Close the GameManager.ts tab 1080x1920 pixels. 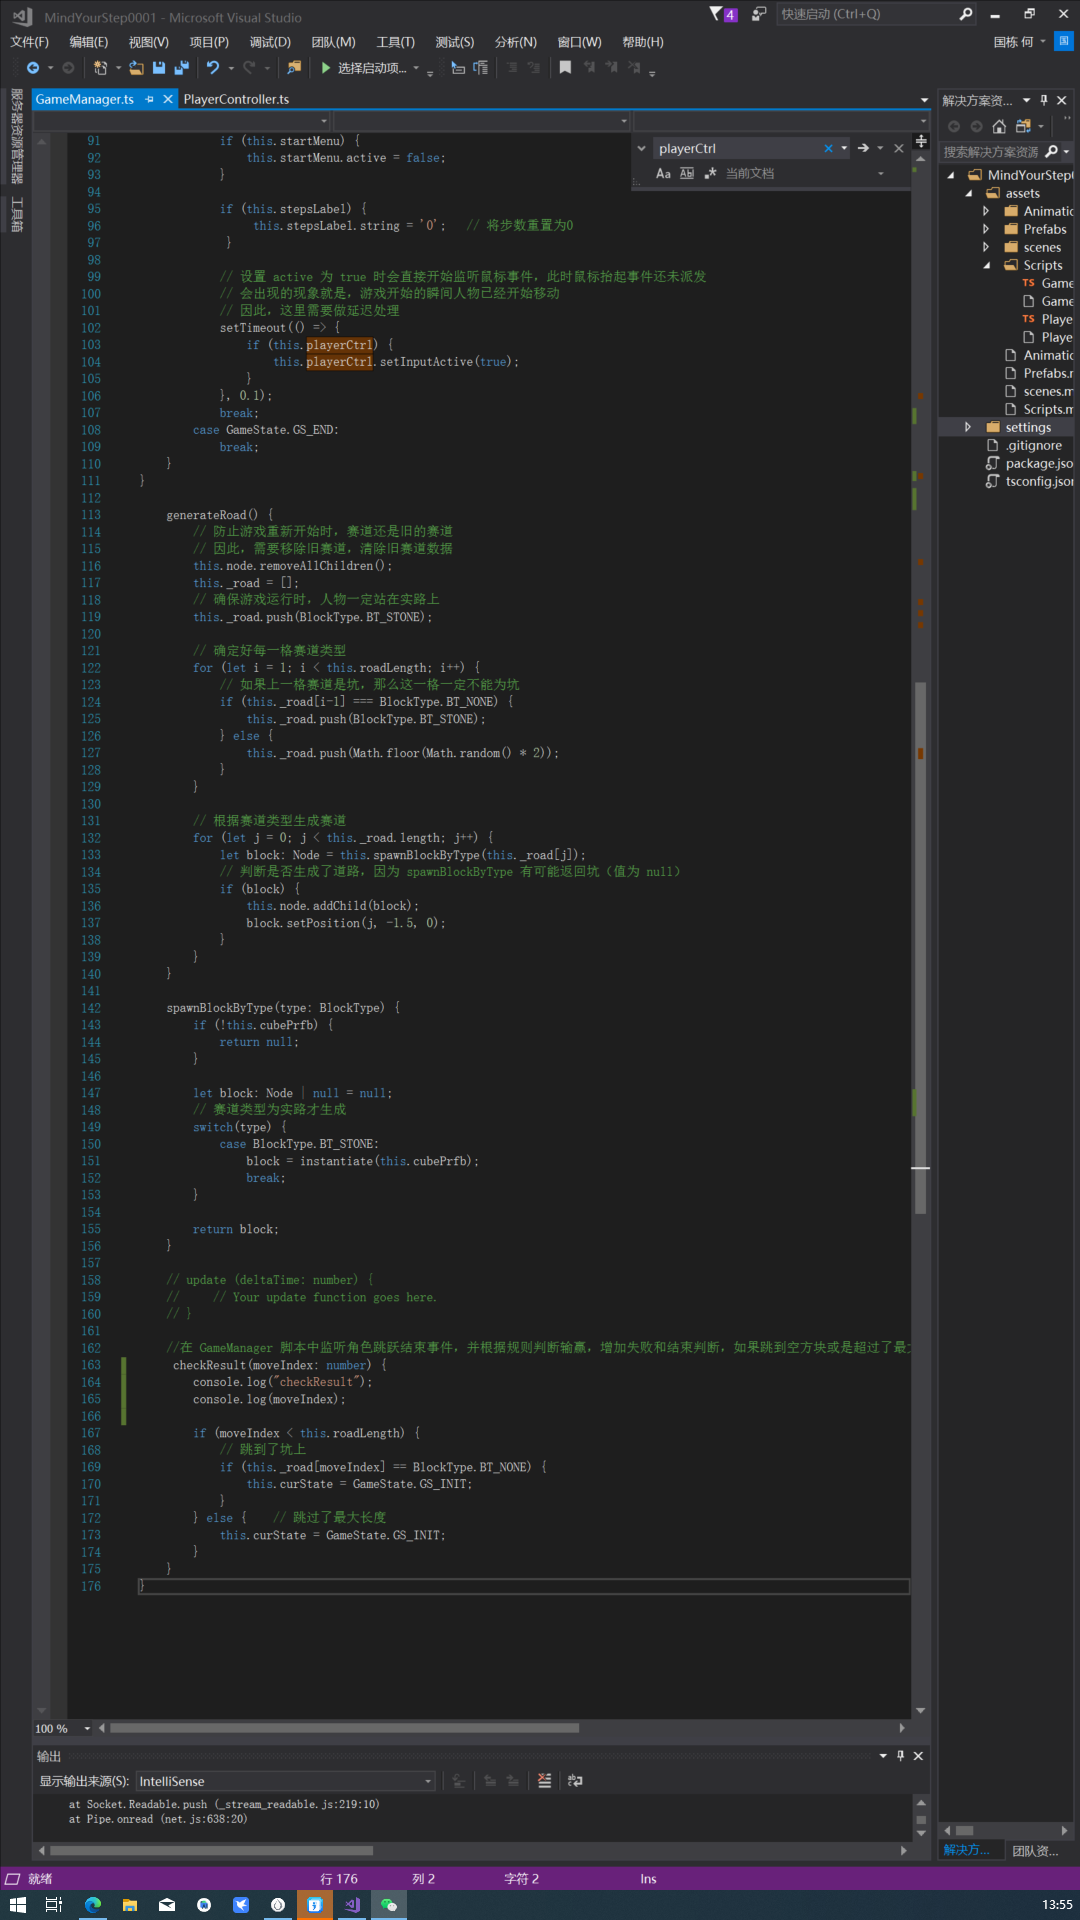click(168, 99)
